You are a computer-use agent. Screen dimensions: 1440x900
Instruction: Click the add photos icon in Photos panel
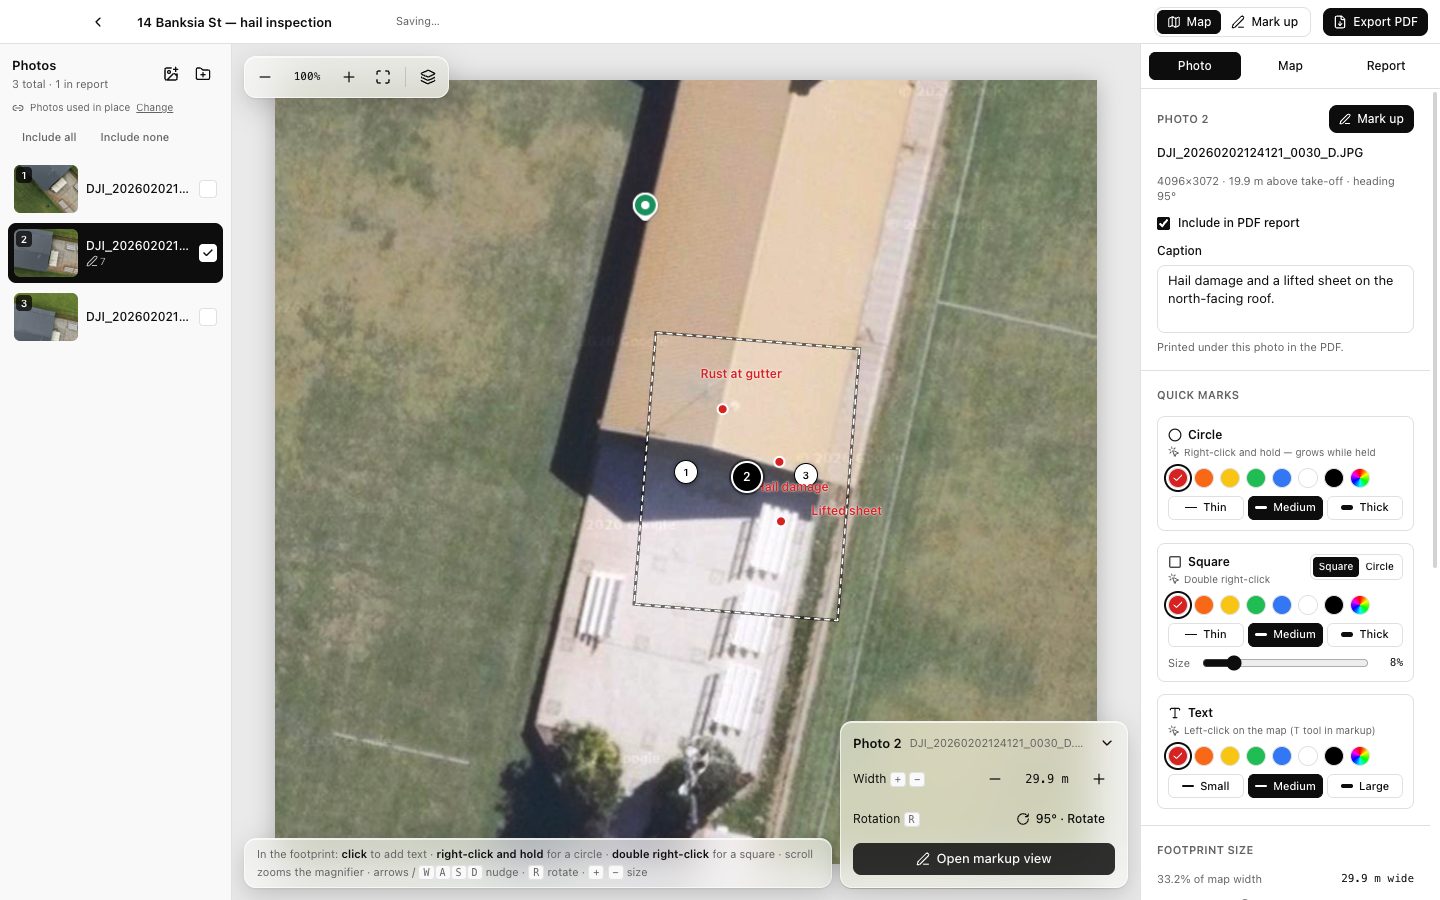click(171, 74)
